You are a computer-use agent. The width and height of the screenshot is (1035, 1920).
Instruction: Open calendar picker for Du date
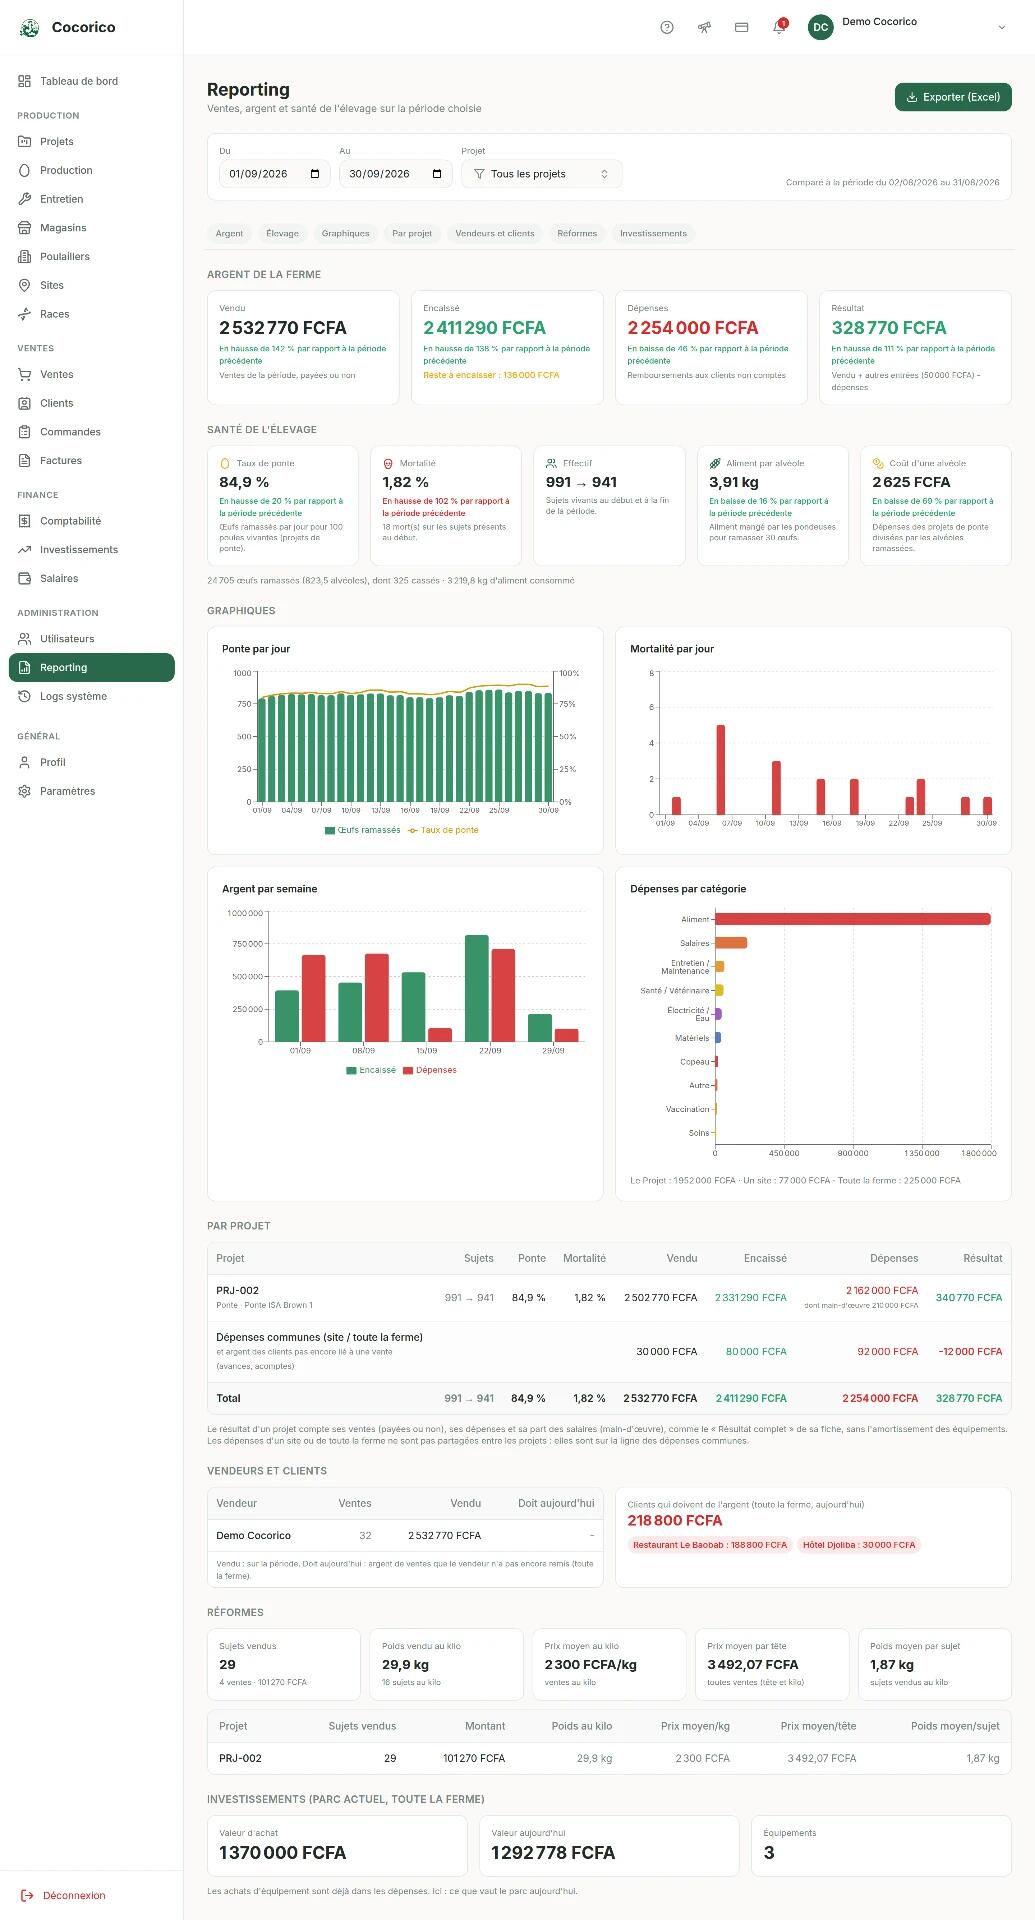click(315, 174)
